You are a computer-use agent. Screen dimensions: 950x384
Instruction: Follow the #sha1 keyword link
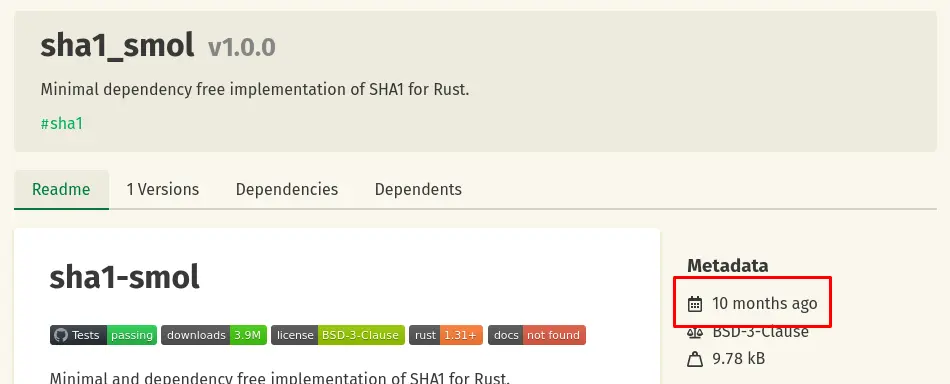tap(61, 124)
